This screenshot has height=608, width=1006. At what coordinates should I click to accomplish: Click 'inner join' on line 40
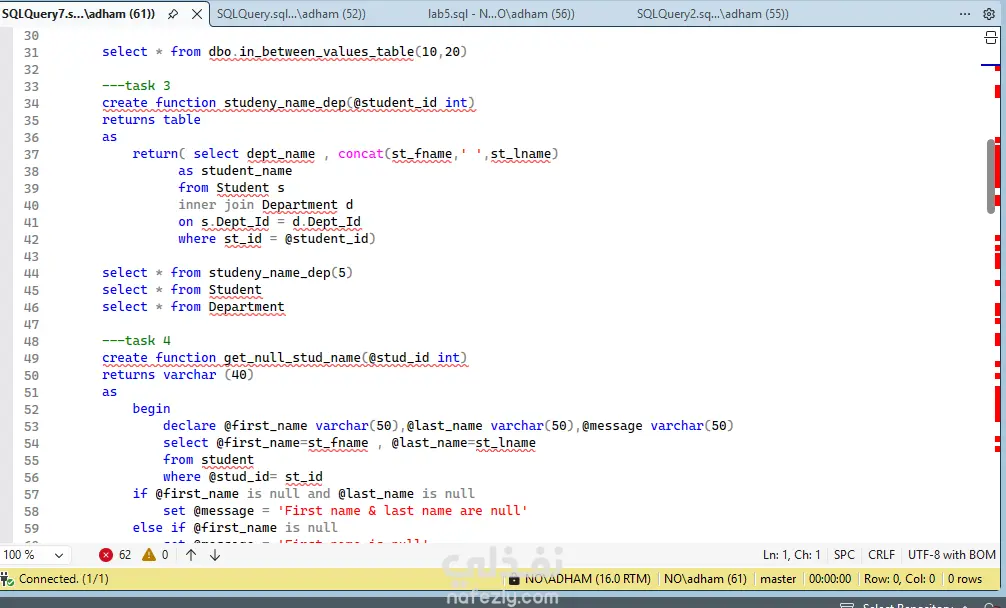[216, 205]
